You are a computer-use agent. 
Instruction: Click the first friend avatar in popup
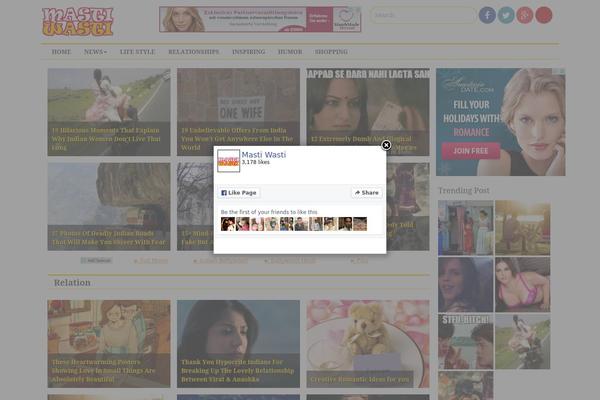tap(228, 224)
